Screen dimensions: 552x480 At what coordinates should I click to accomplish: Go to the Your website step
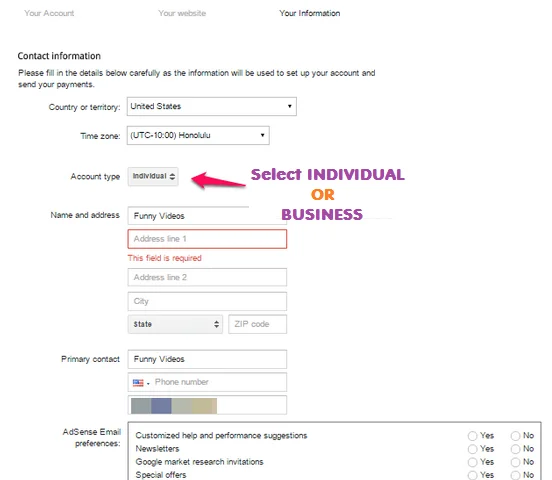(x=182, y=13)
